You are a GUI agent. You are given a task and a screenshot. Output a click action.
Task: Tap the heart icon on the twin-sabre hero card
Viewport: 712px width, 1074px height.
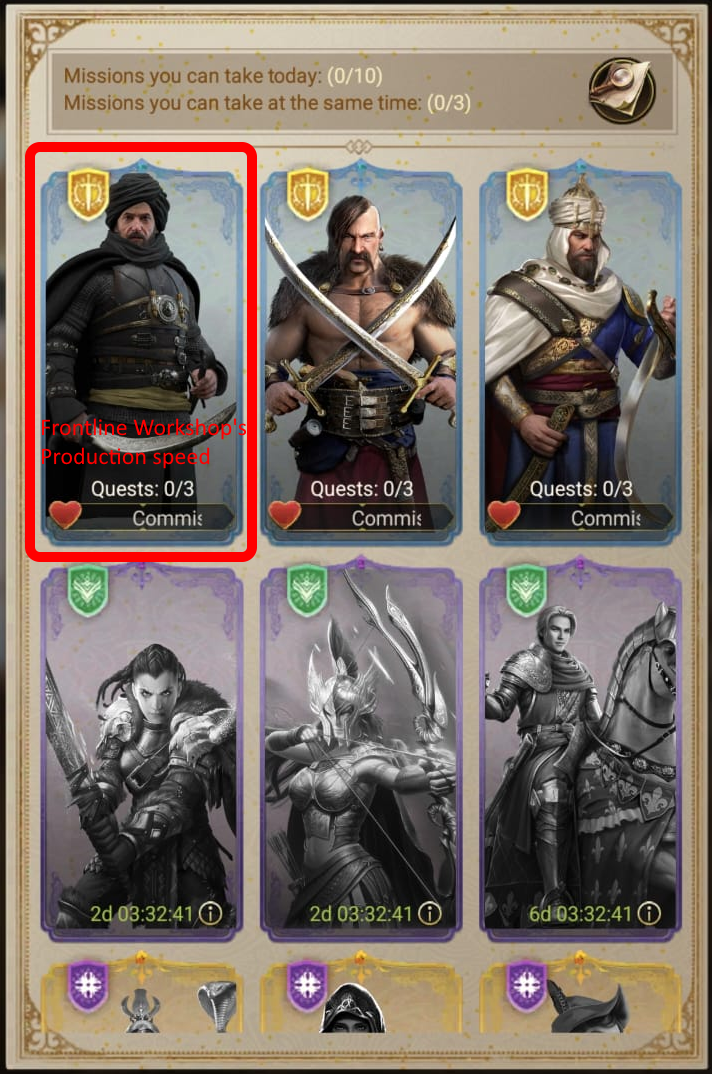pyautogui.click(x=284, y=514)
